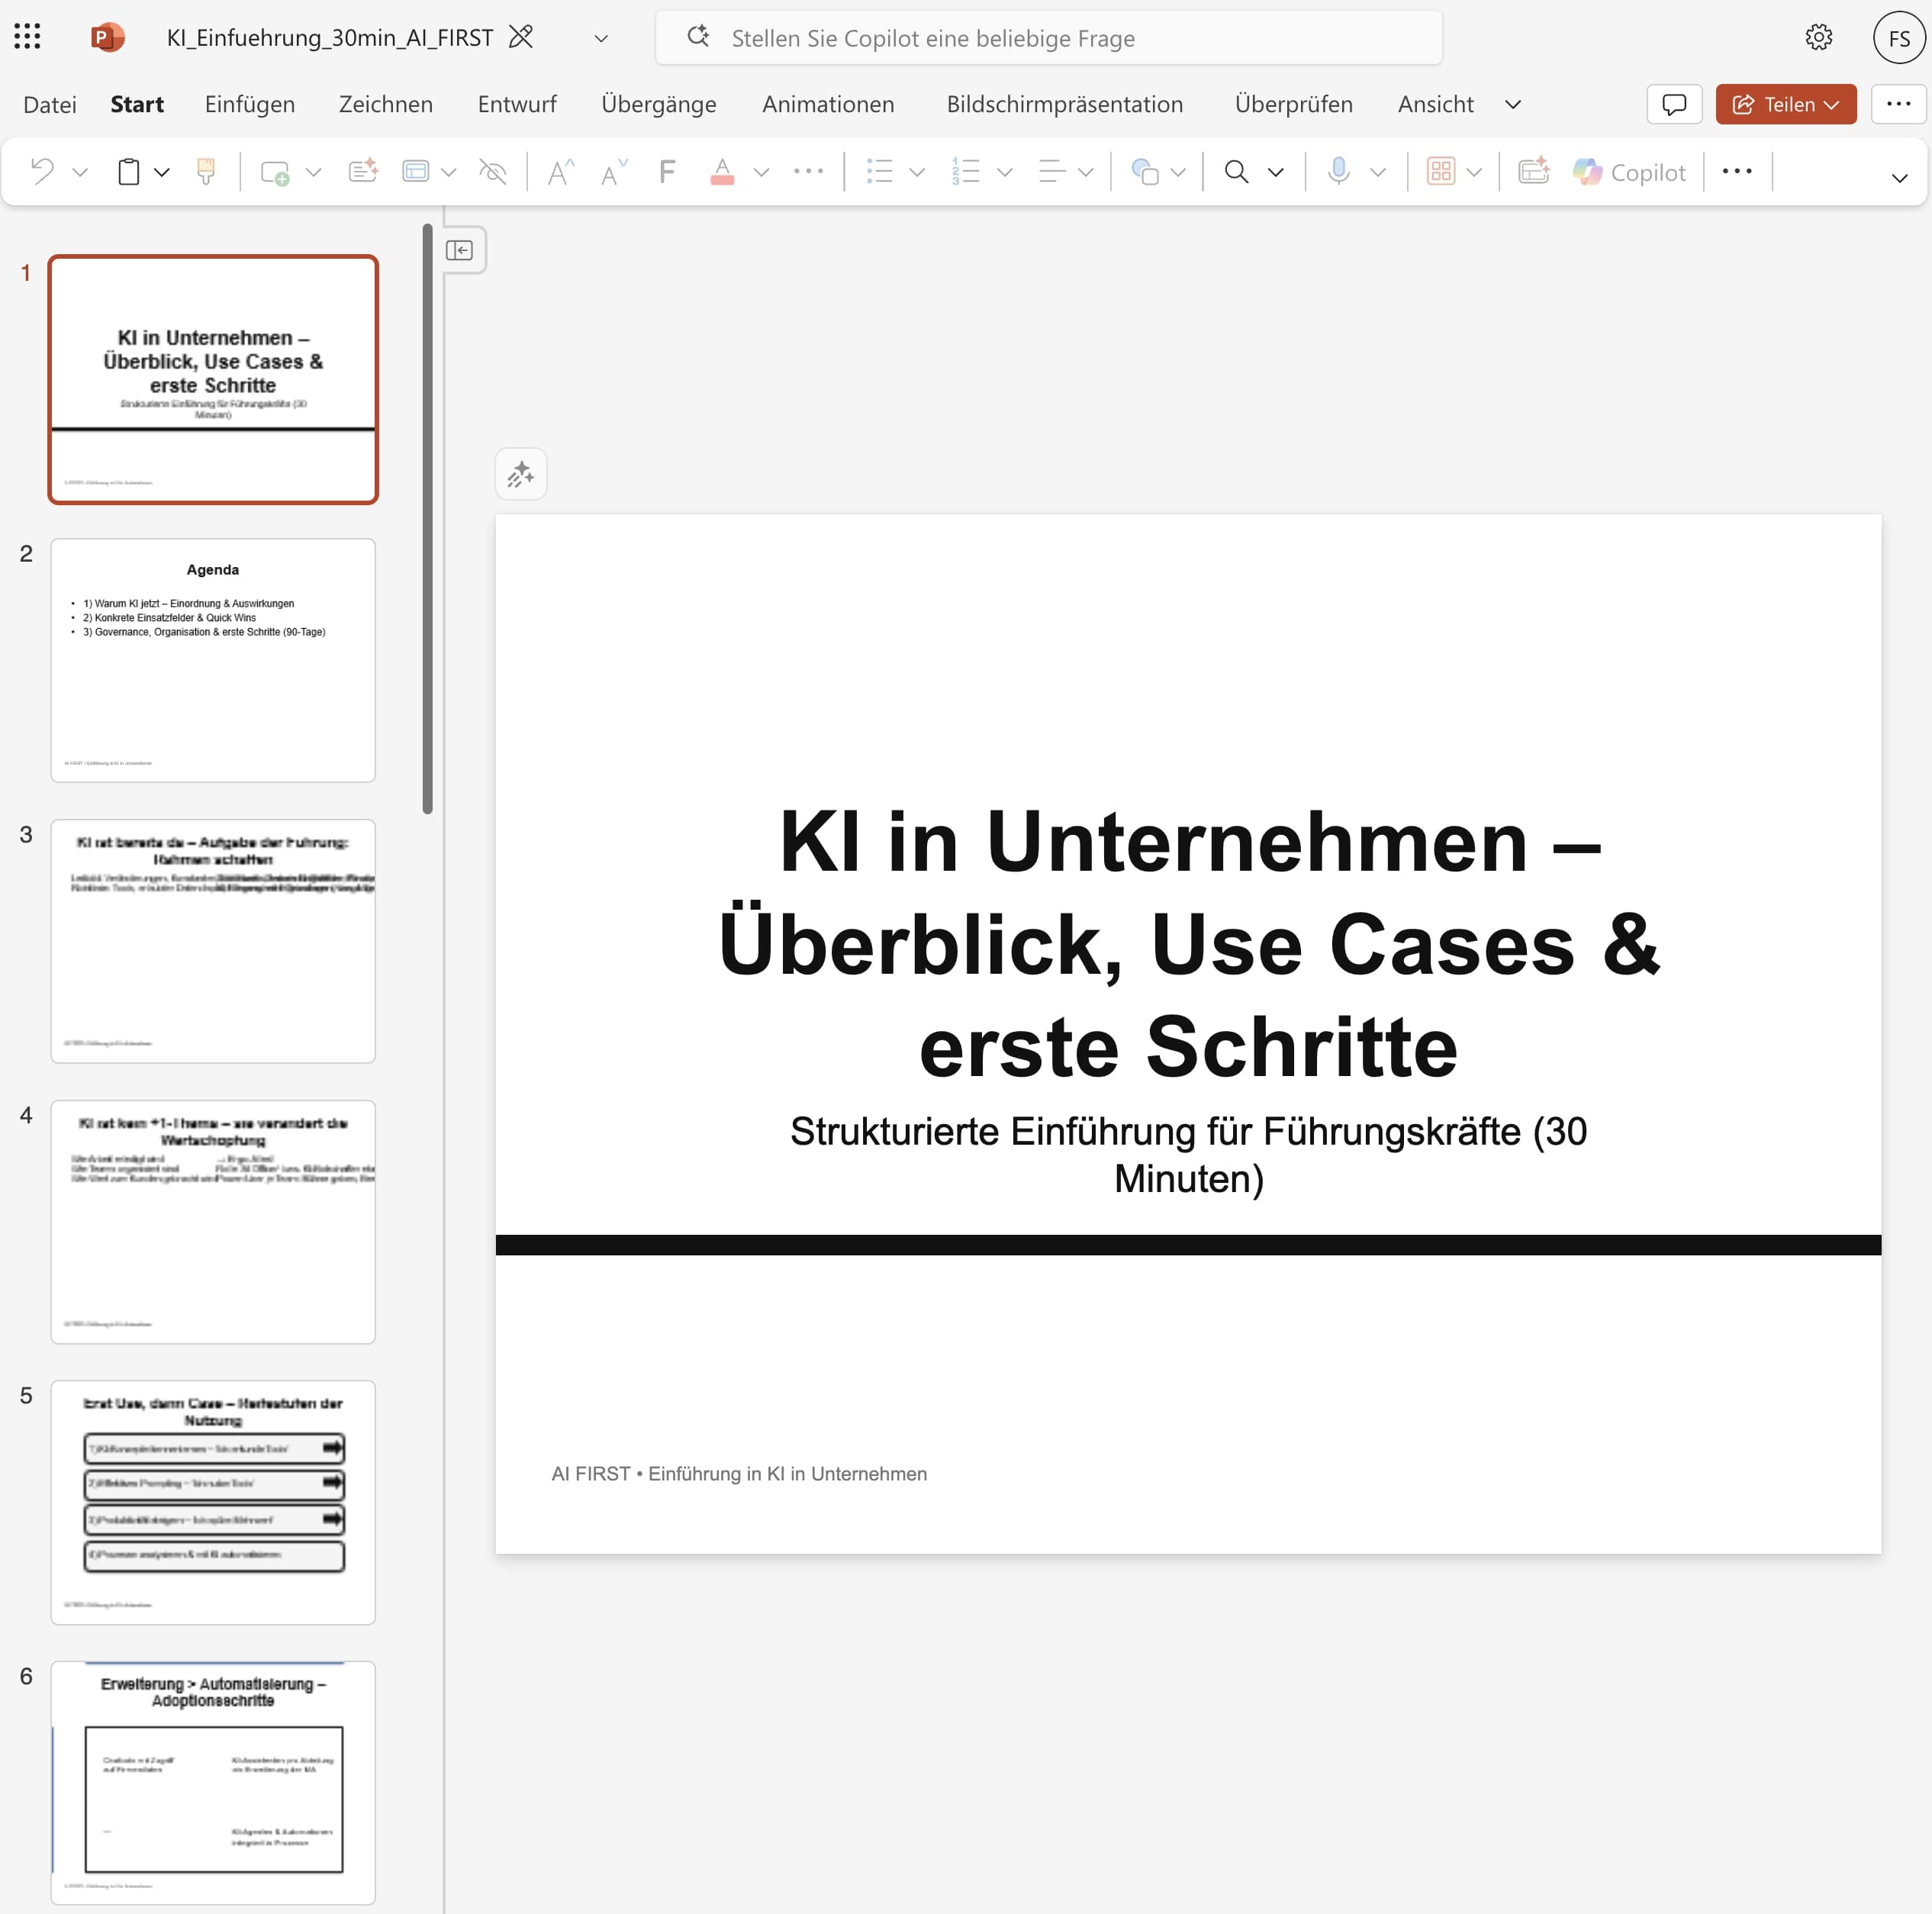
Task: Toggle the hide slide icon
Action: tap(493, 172)
